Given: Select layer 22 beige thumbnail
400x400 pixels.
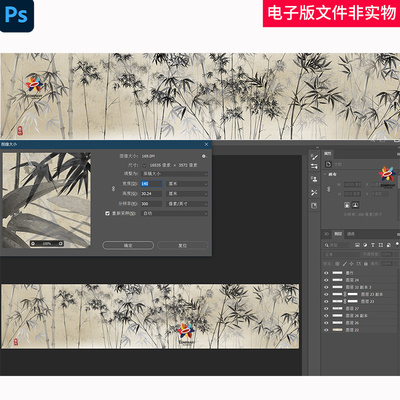Looking at the screenshot, I should (338, 330).
